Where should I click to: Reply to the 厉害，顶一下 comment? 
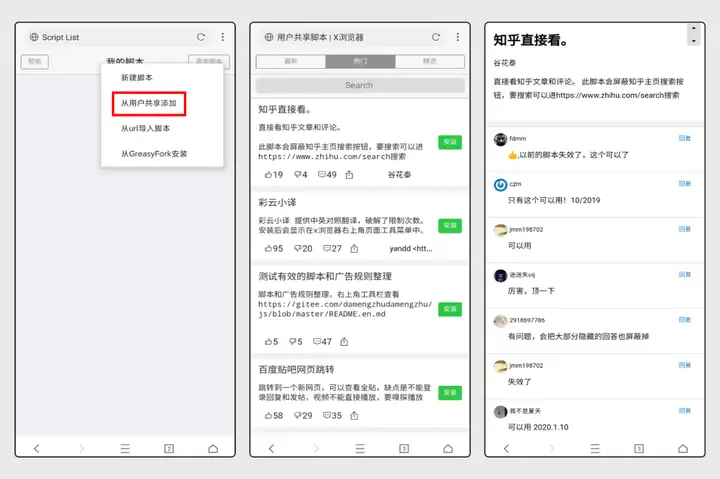(x=685, y=275)
